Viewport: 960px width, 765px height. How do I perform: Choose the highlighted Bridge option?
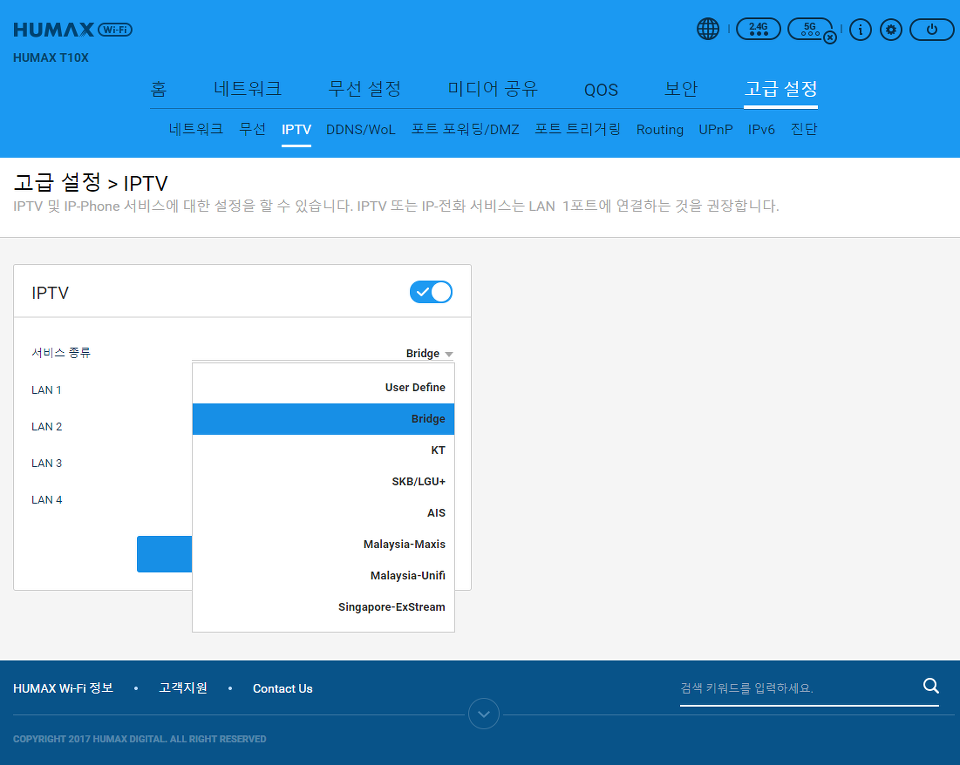pos(323,419)
